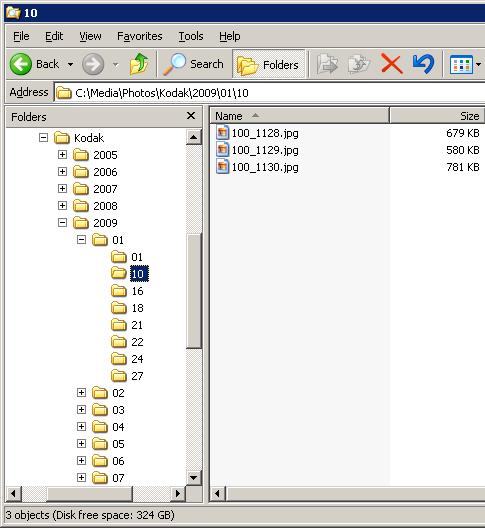Click the folder tree scroll up arrow

(194, 137)
